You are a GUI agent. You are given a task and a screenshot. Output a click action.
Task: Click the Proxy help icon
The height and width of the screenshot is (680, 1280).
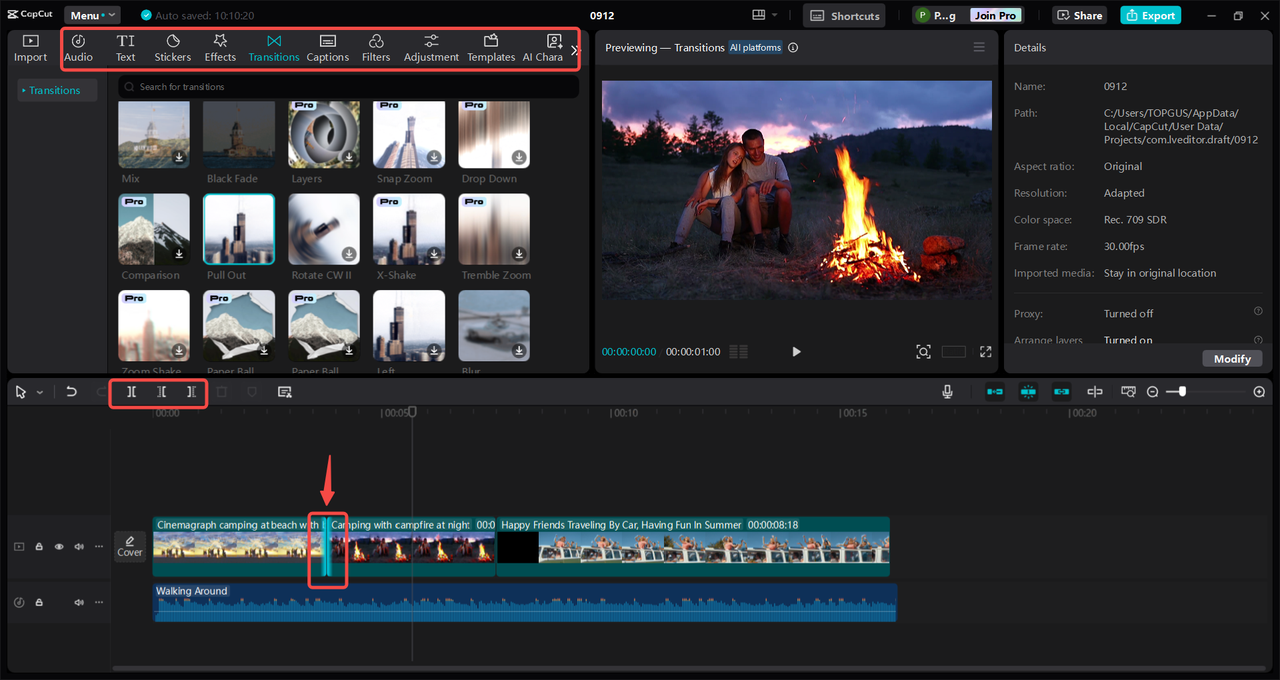pyautogui.click(x=1258, y=312)
